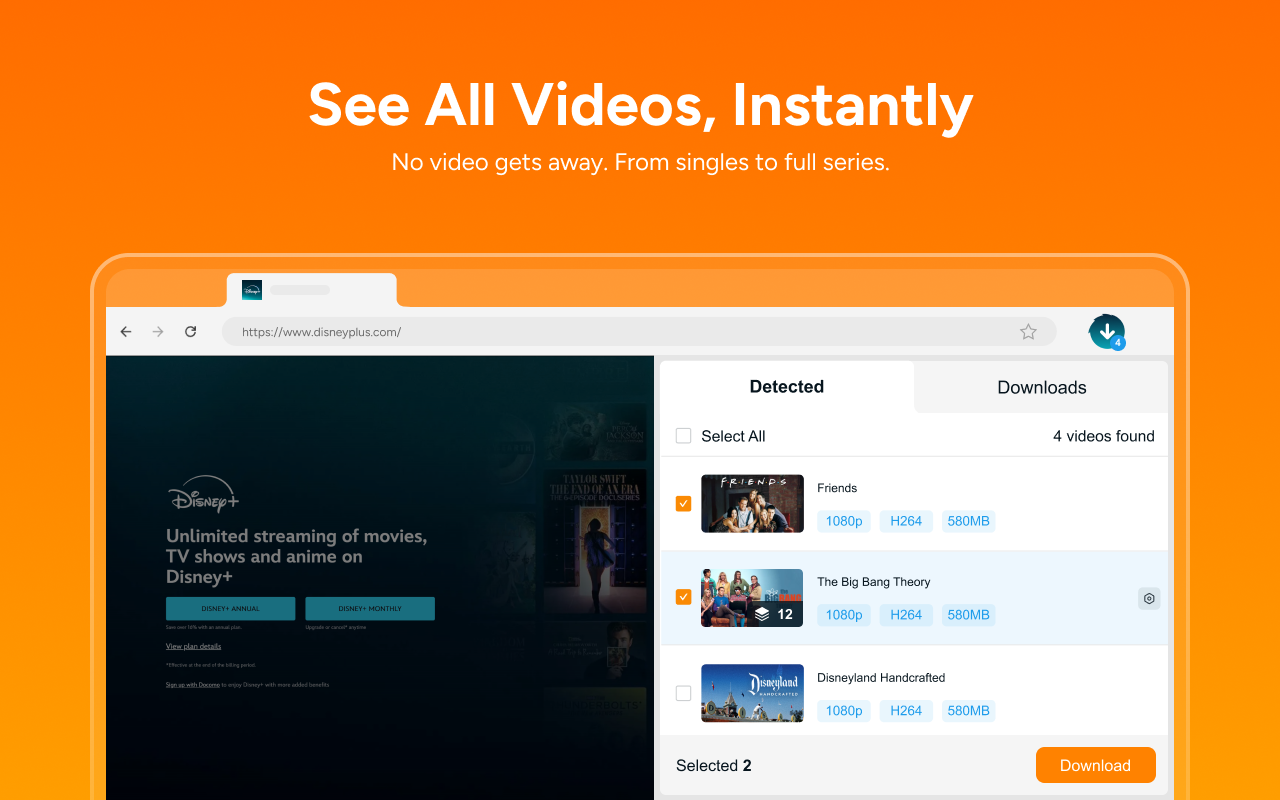Click H264 tag for The Big Bang Theory
This screenshot has width=1280, height=800.
pos(906,615)
